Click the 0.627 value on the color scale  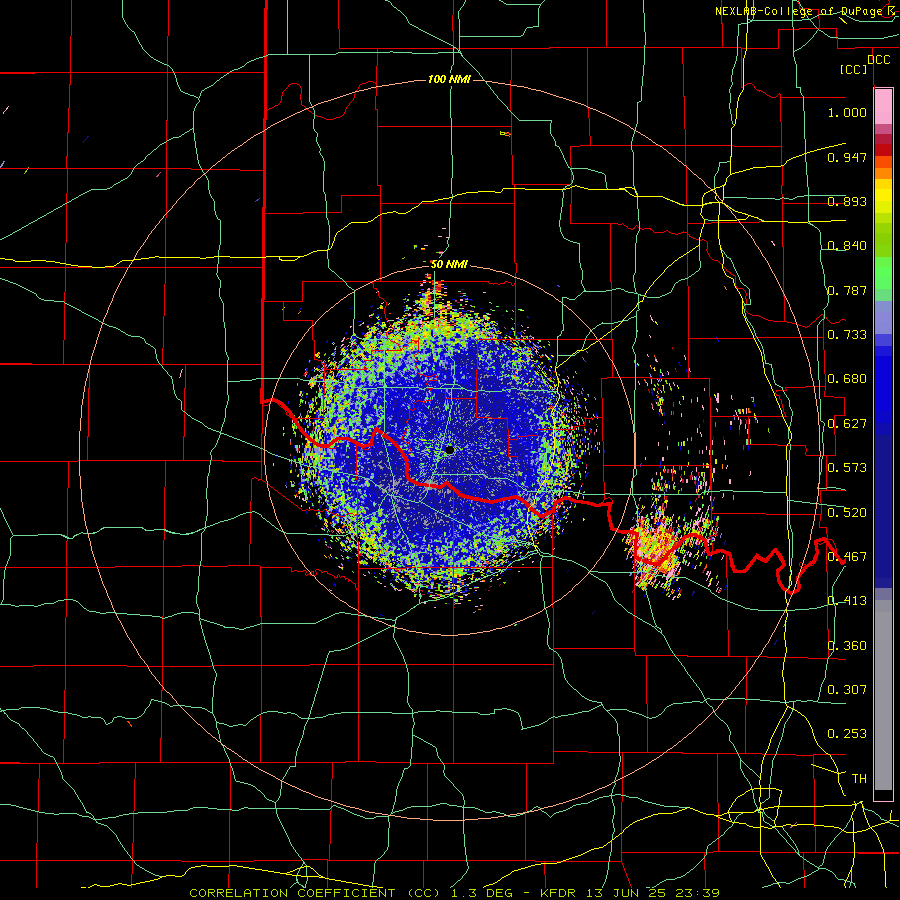point(847,424)
